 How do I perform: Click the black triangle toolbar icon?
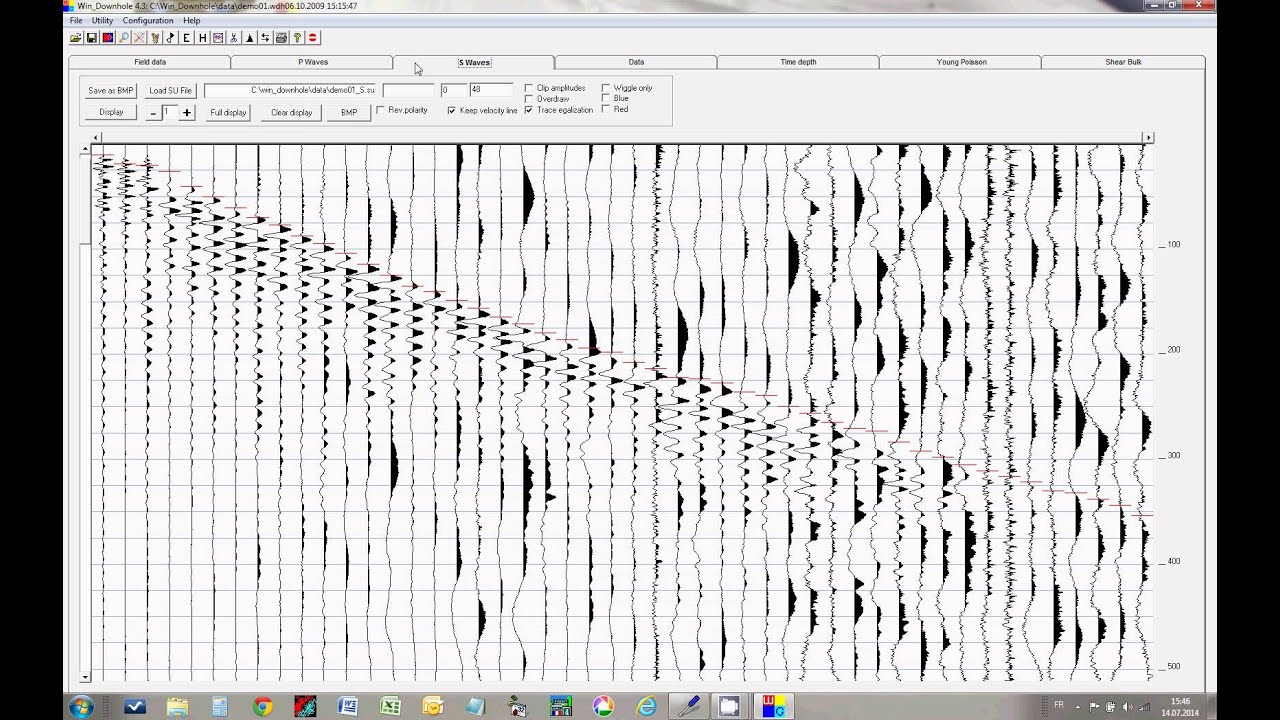[249, 38]
